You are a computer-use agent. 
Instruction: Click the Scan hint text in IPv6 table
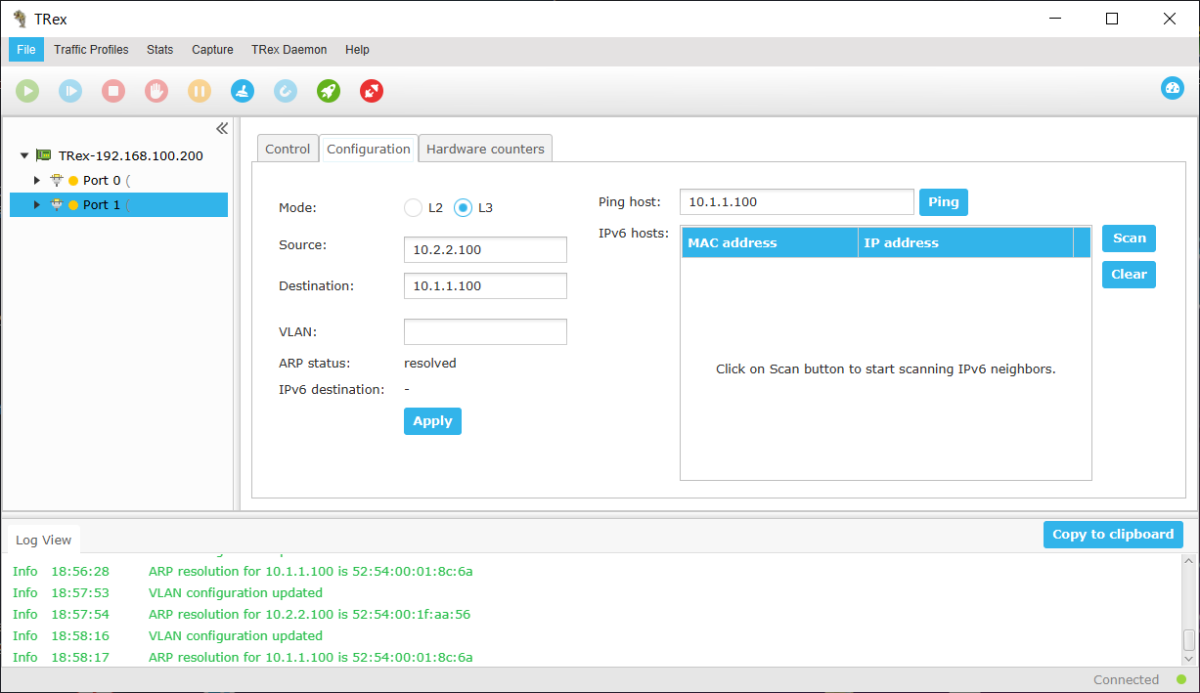pos(886,369)
